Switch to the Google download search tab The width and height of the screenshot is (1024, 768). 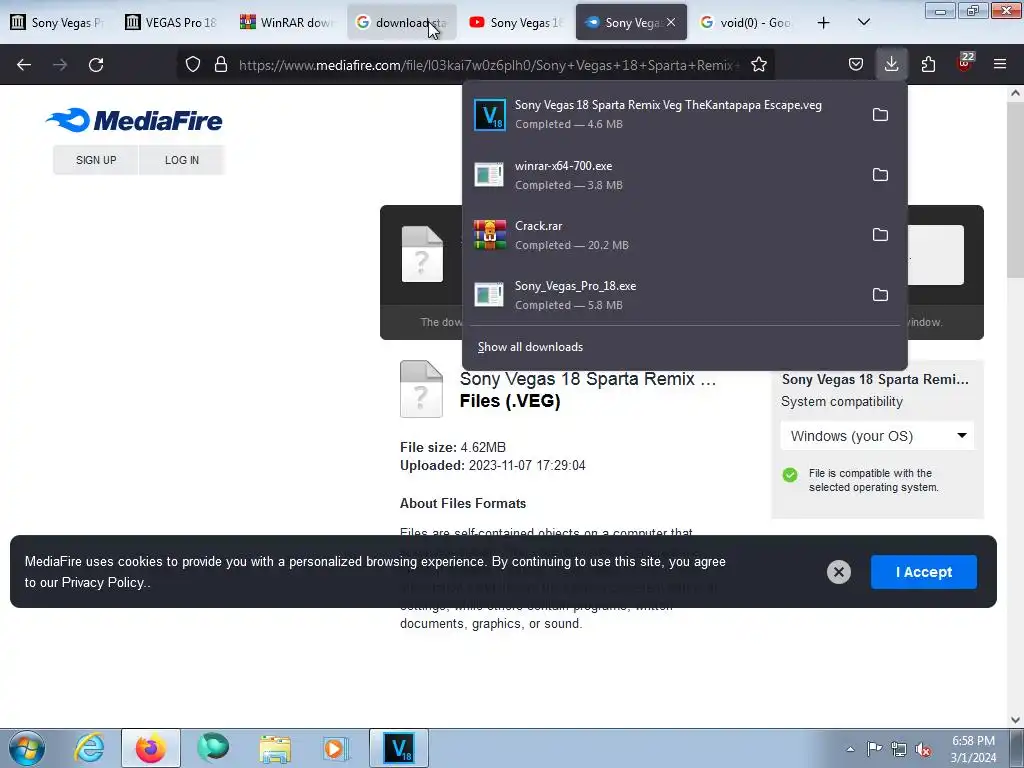click(x=401, y=22)
